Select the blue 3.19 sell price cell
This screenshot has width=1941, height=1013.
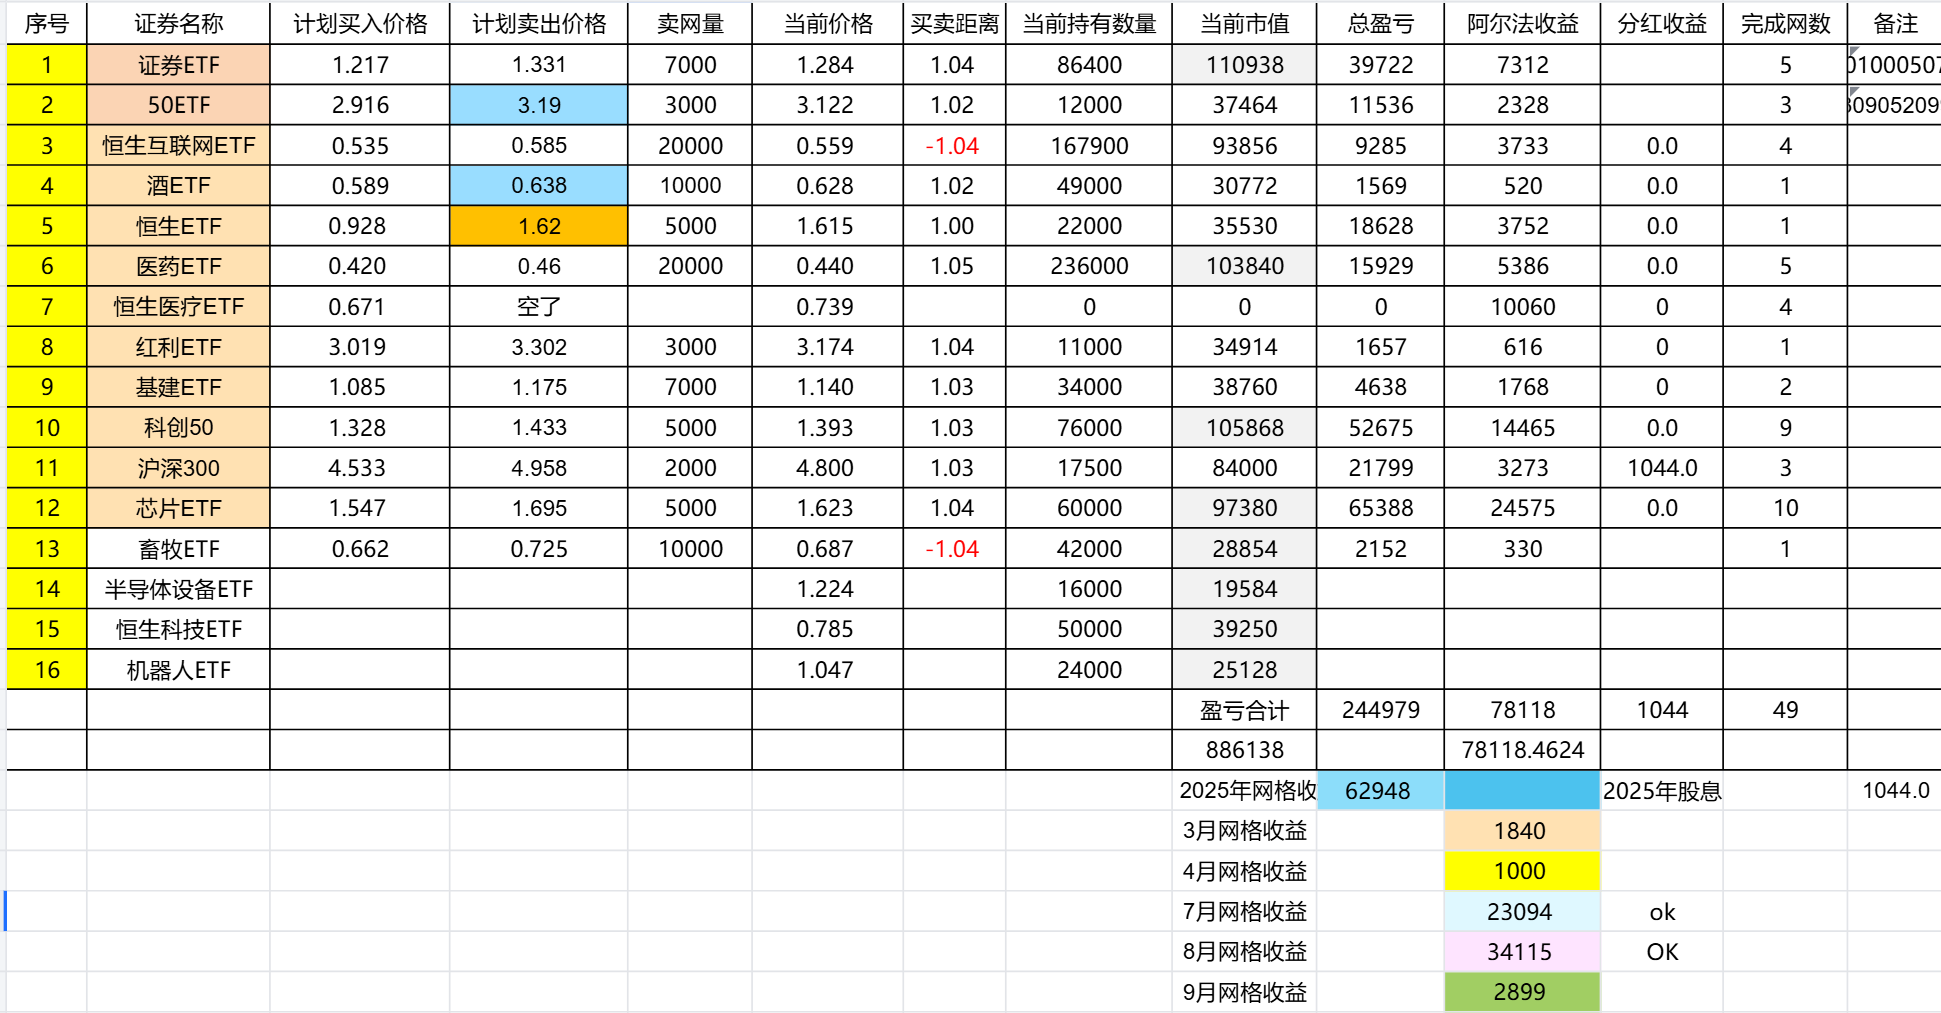pyautogui.click(x=539, y=105)
